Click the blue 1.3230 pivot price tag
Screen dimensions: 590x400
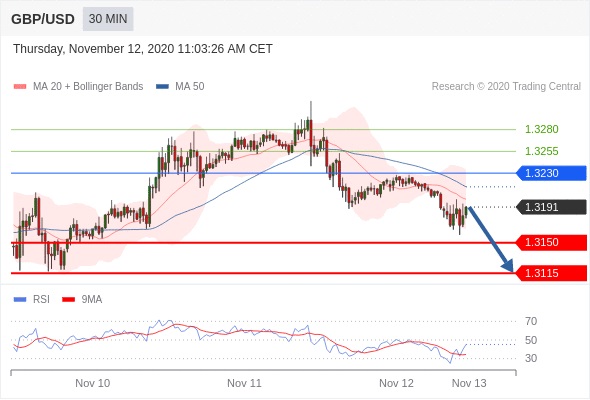tap(551, 173)
